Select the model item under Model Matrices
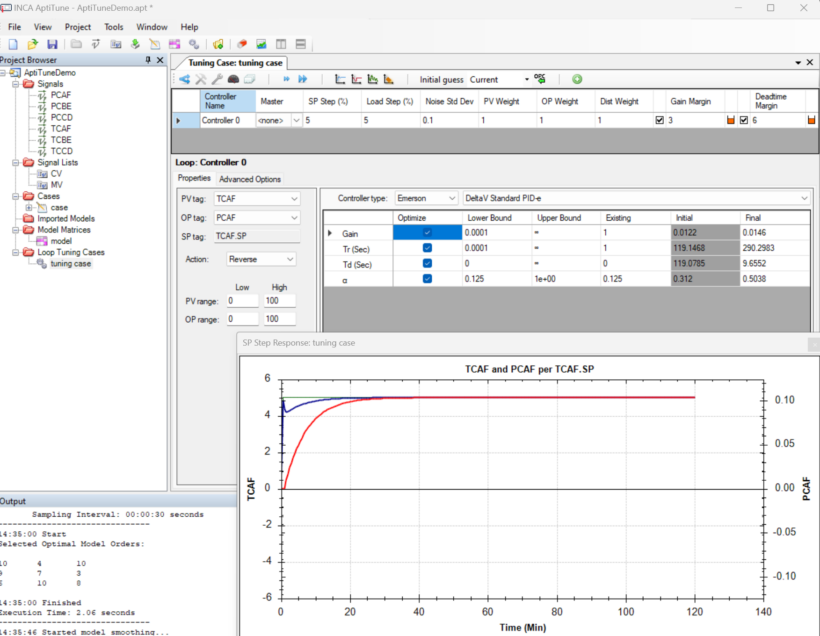Viewport: 820px width, 636px height. tap(60, 241)
